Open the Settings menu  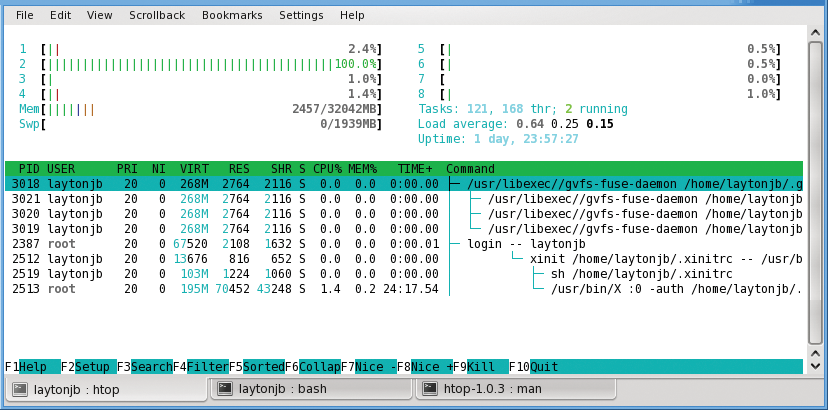tap(301, 15)
